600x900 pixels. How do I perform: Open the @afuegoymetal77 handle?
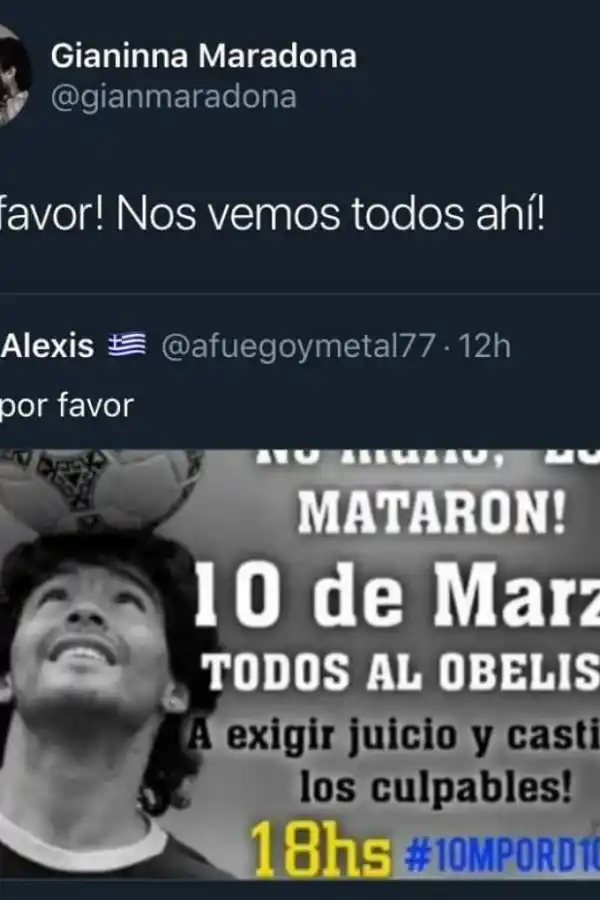298,347
